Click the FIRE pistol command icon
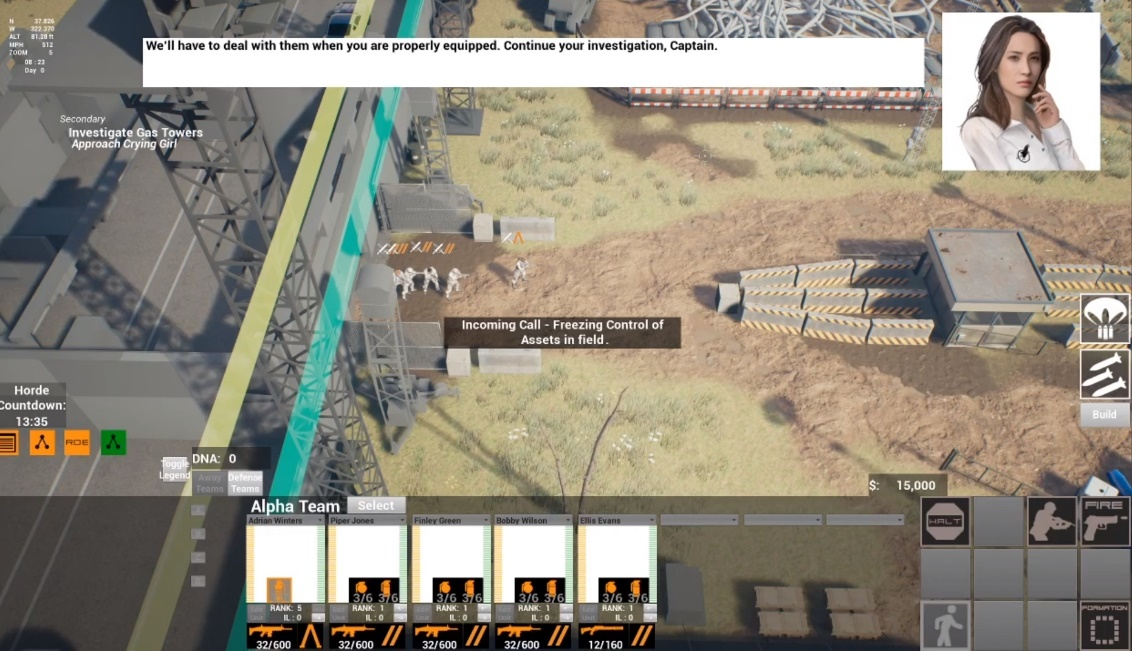1132x651 pixels. [1104, 520]
